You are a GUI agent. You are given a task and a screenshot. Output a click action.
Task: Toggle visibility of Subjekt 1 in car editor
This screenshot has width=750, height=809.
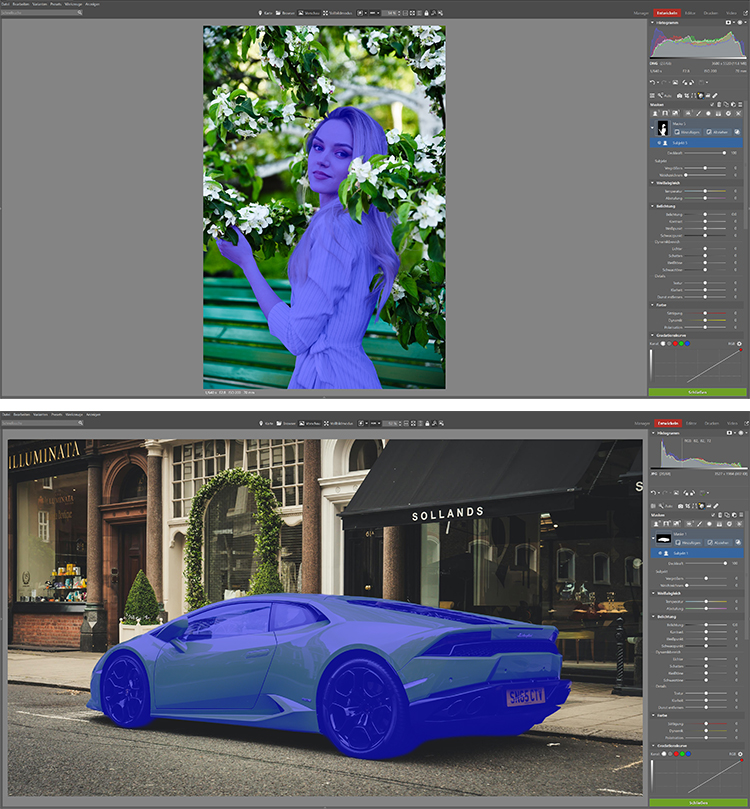click(x=660, y=552)
